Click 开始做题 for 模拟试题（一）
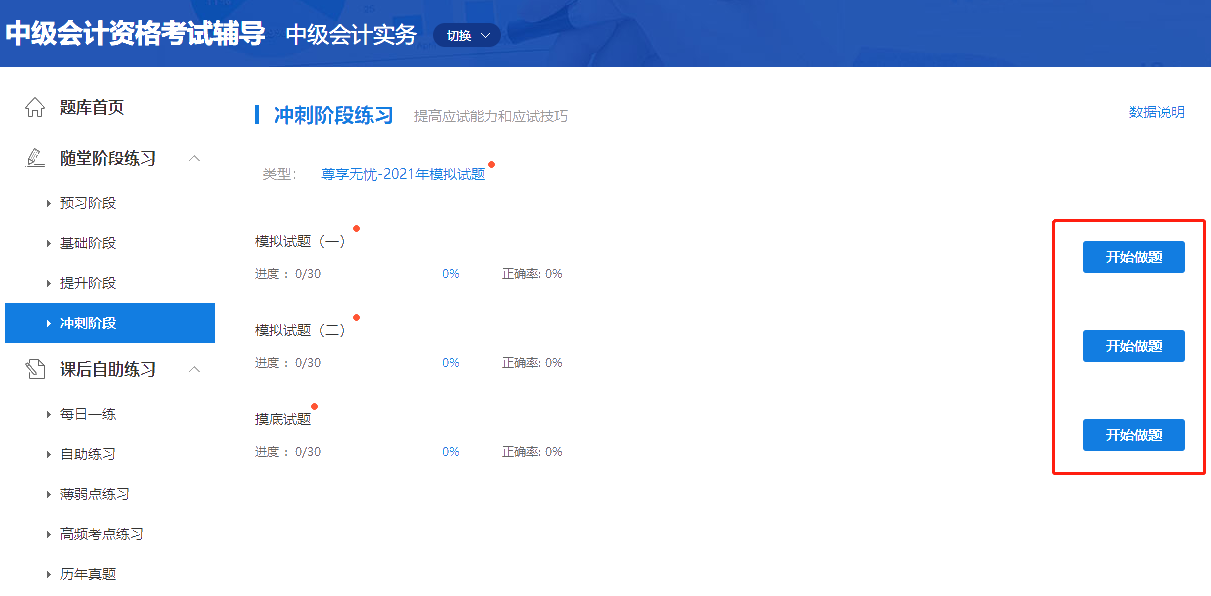Screen dimensions: 1211x596 click(x=1132, y=256)
